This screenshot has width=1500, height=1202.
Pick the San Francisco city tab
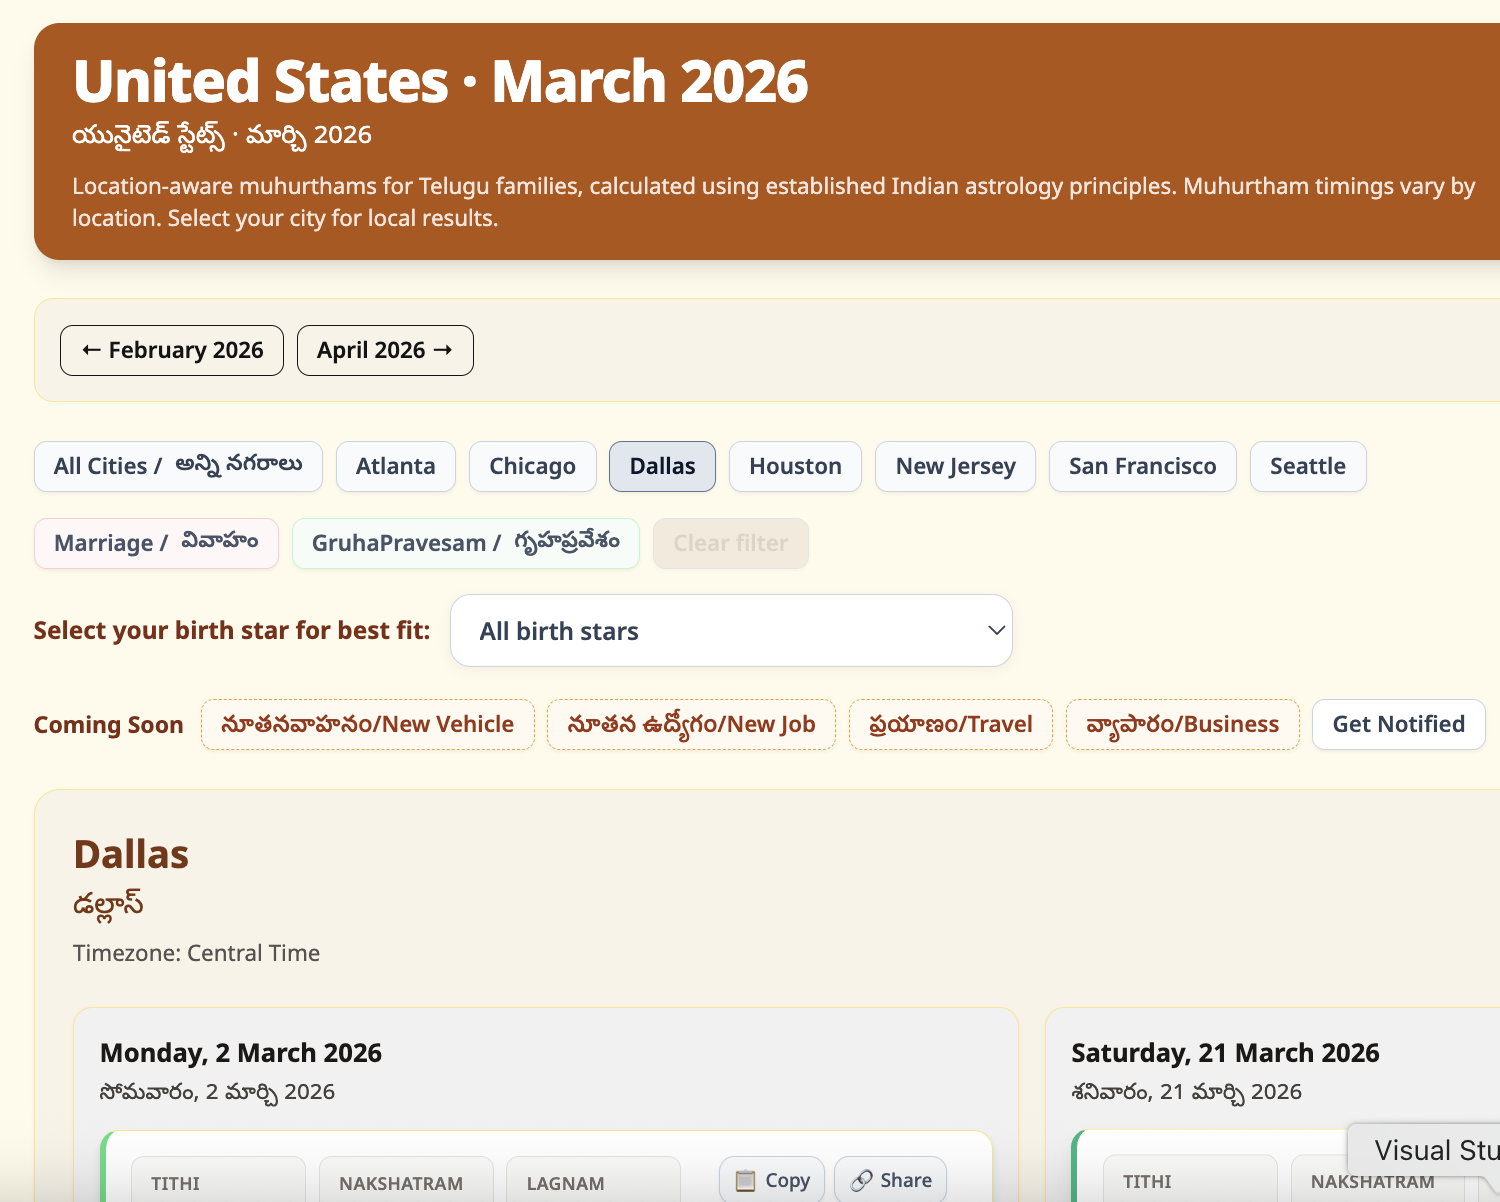coord(1142,467)
